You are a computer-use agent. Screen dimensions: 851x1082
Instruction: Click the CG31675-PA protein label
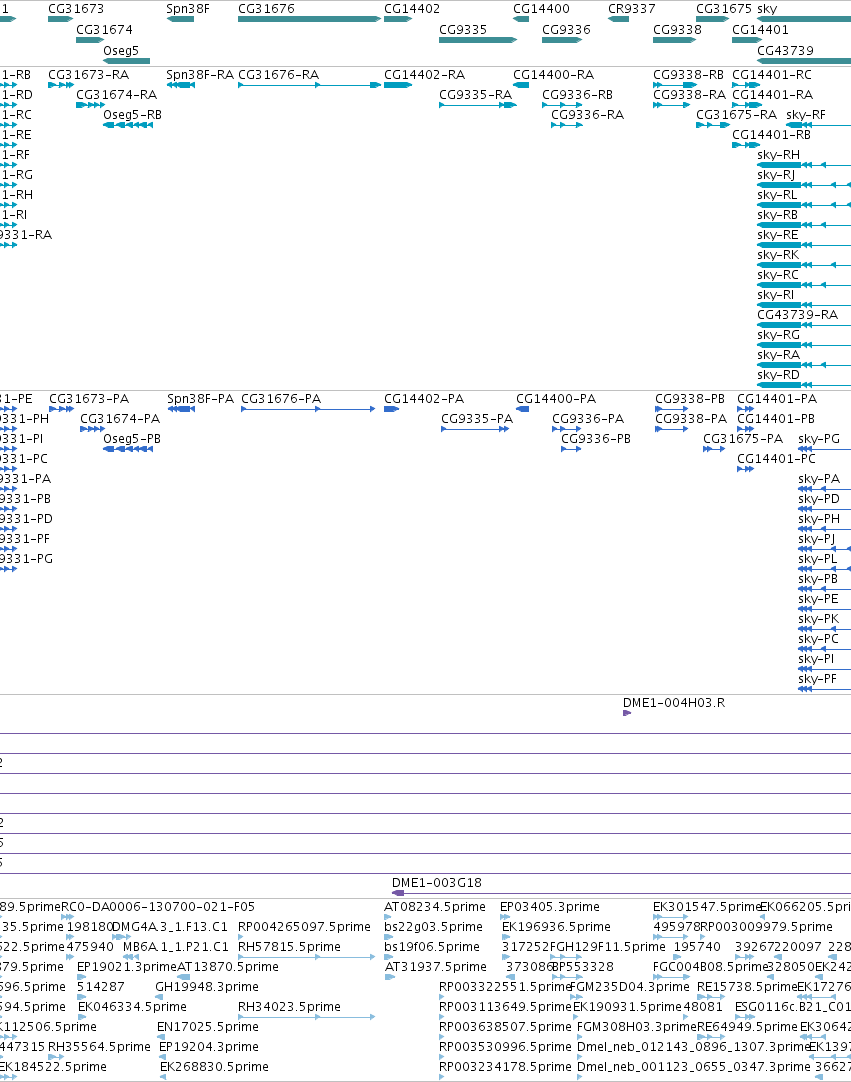click(743, 439)
